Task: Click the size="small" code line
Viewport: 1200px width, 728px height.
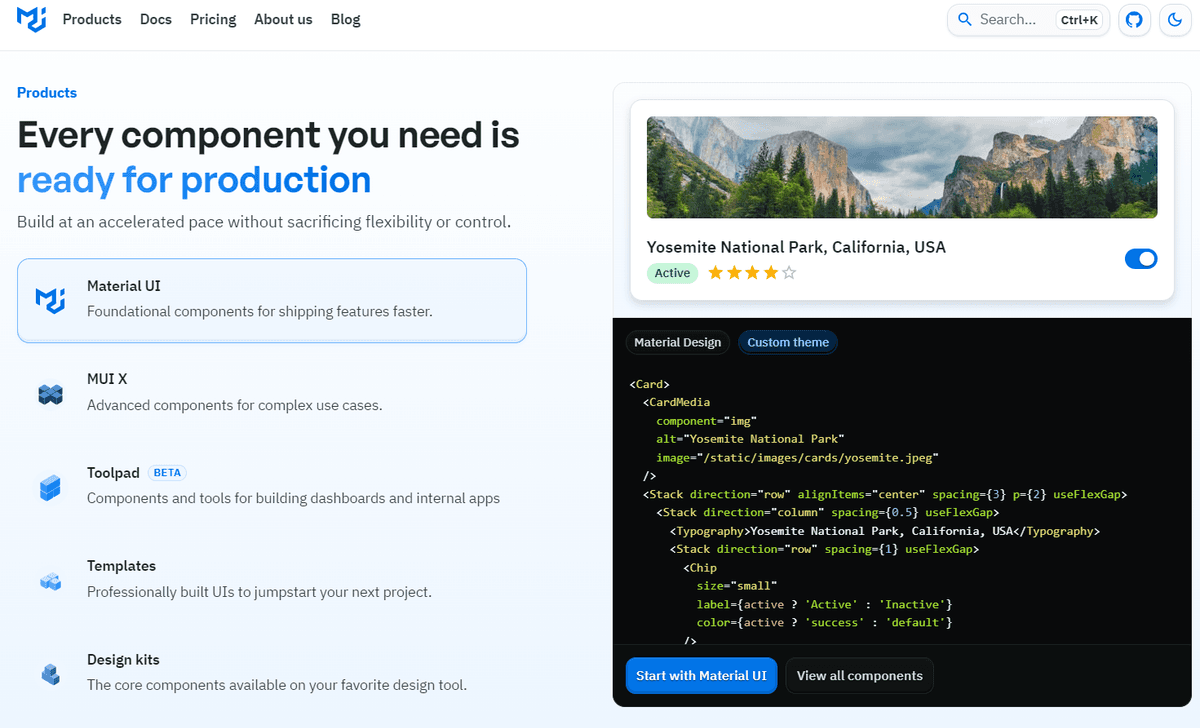Action: click(737, 586)
